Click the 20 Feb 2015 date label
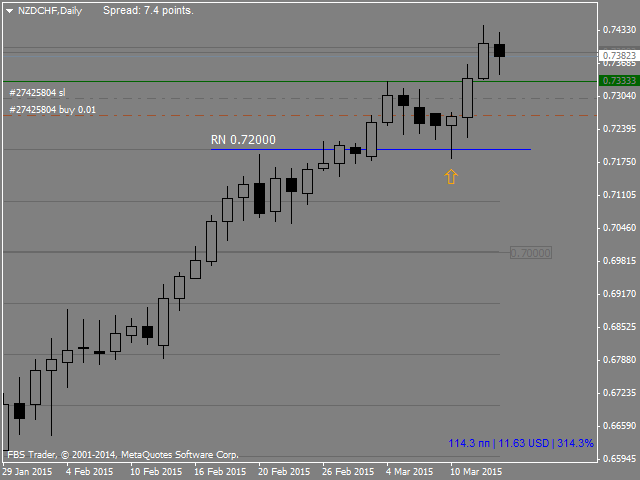640x480 pixels. (284, 471)
